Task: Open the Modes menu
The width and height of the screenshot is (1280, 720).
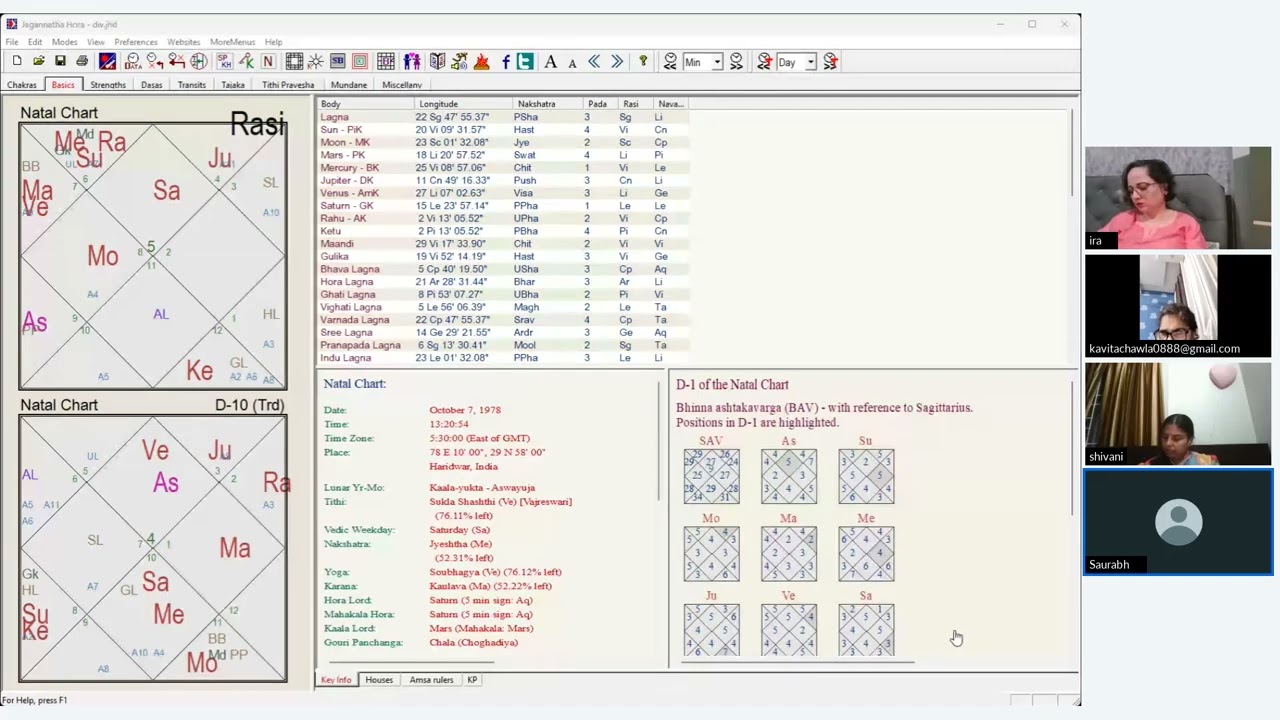Action: click(x=64, y=42)
